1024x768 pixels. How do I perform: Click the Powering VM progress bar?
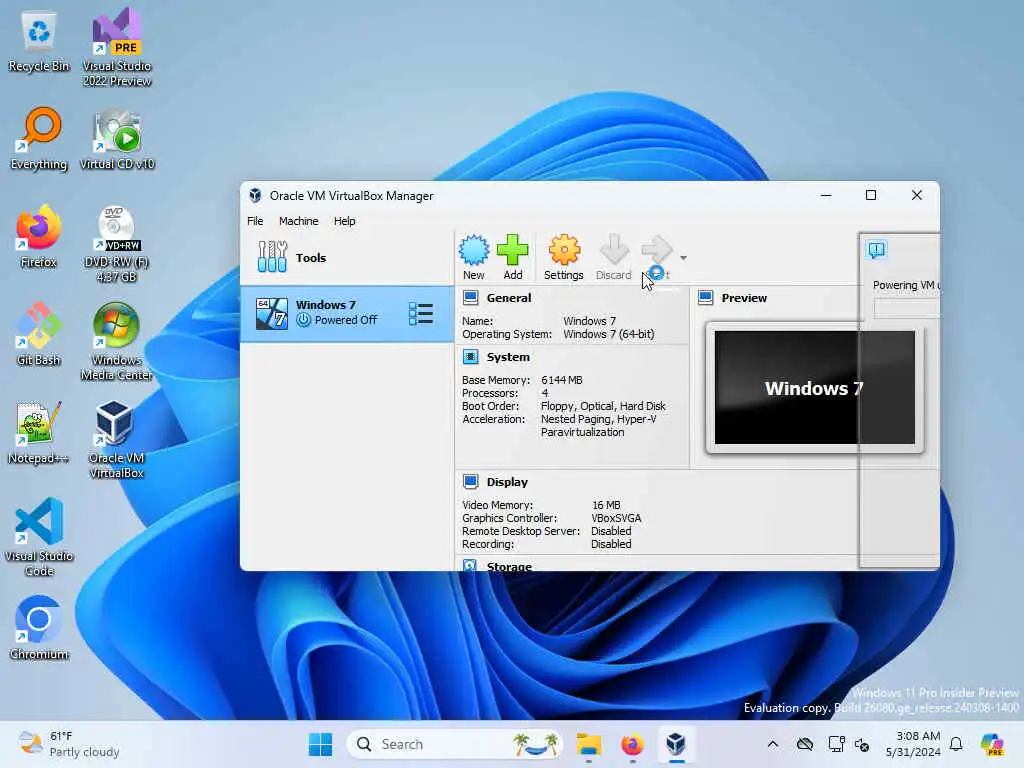(x=906, y=309)
